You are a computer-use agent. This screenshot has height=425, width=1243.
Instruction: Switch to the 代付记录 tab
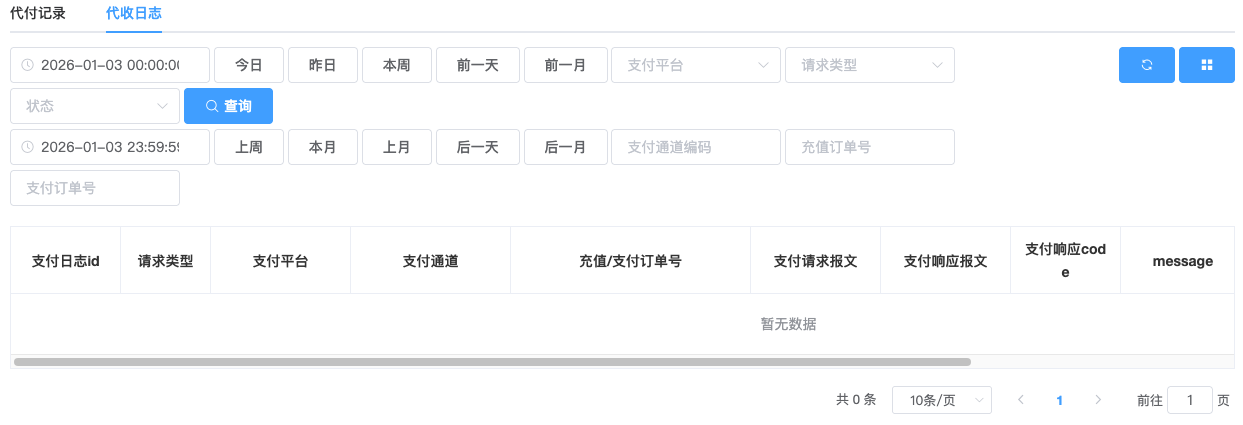pos(38,14)
